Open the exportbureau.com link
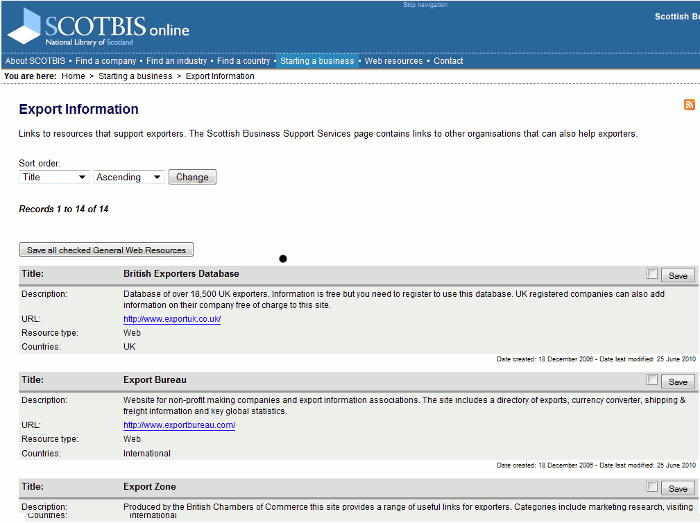Image resolution: width=700 pixels, height=523 pixels. pyautogui.click(x=179, y=425)
